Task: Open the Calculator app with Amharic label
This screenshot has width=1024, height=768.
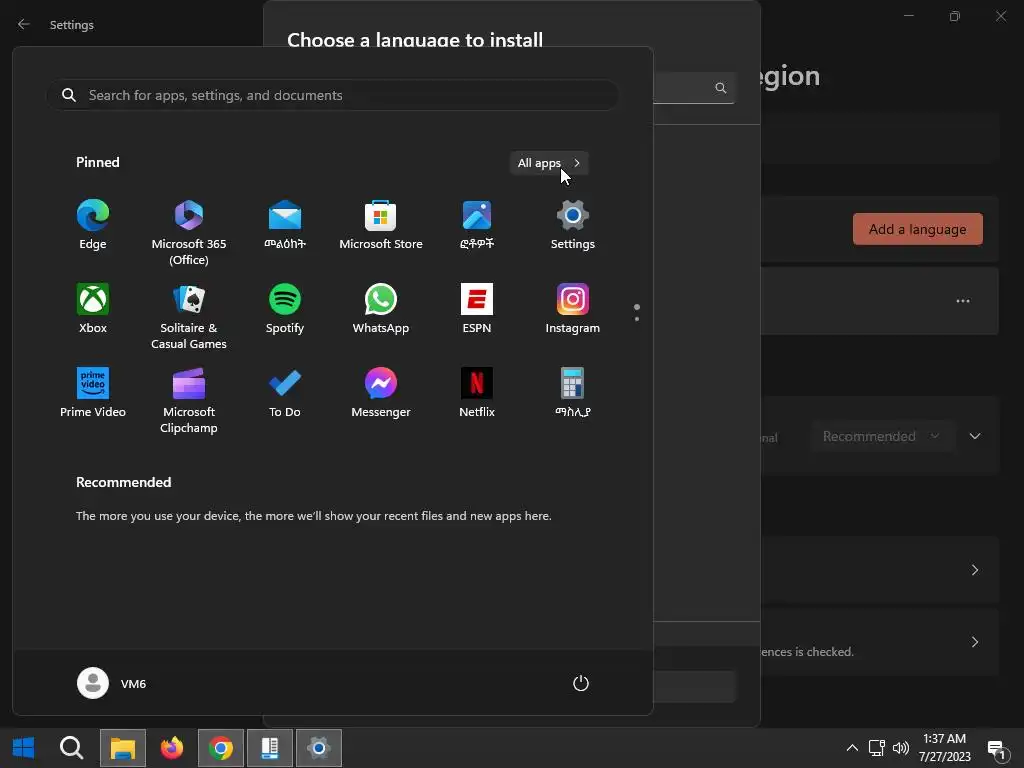Action: tap(573, 392)
